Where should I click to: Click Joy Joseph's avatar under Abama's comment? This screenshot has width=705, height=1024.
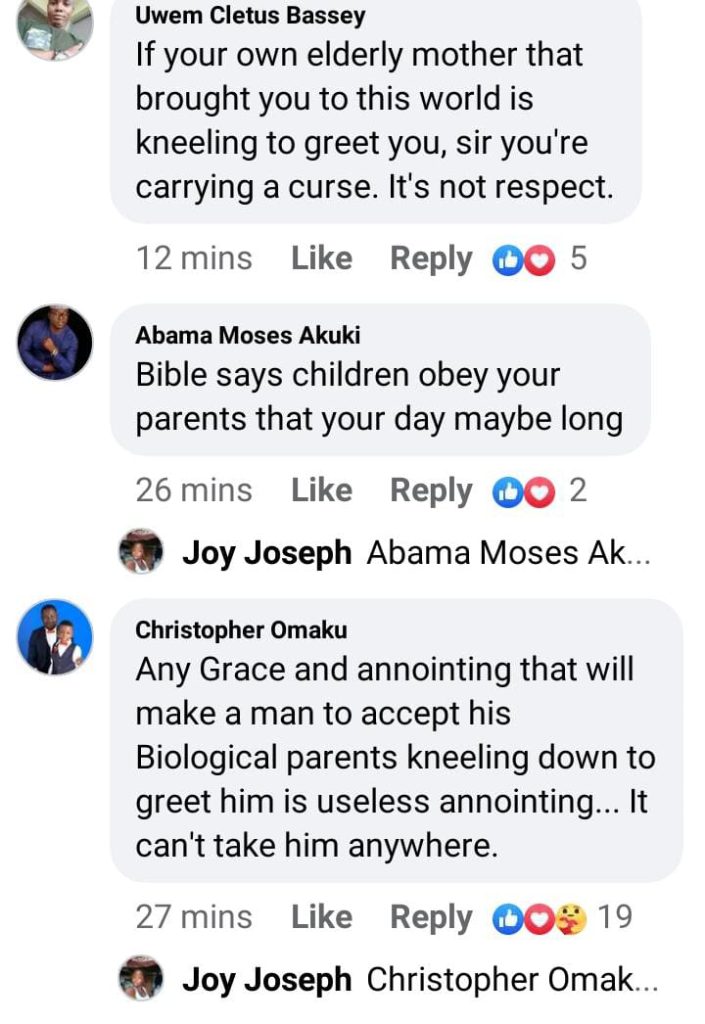[x=141, y=551]
